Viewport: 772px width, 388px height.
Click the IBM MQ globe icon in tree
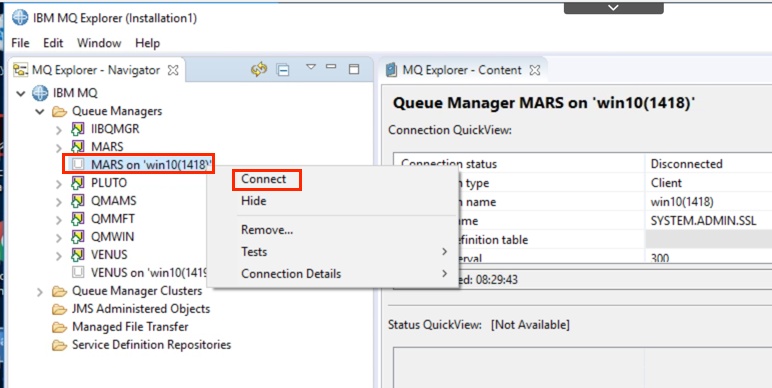click(x=40, y=93)
